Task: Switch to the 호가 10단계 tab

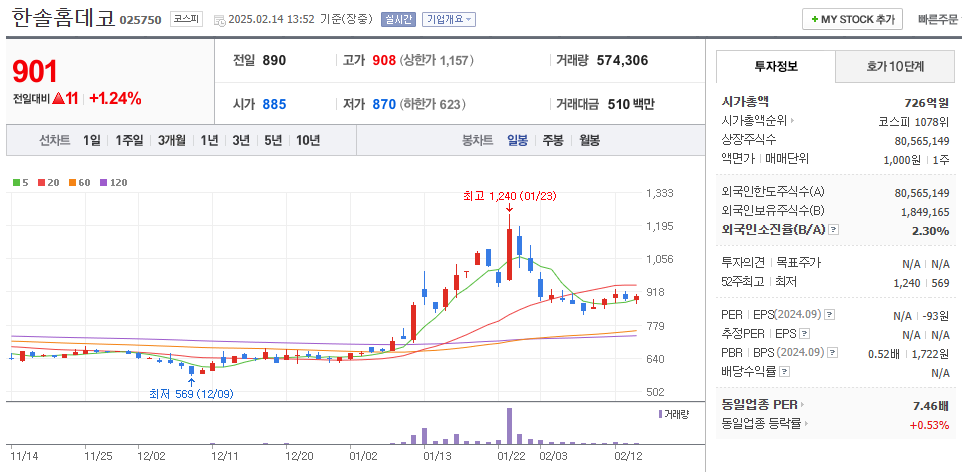Action: 895,66
